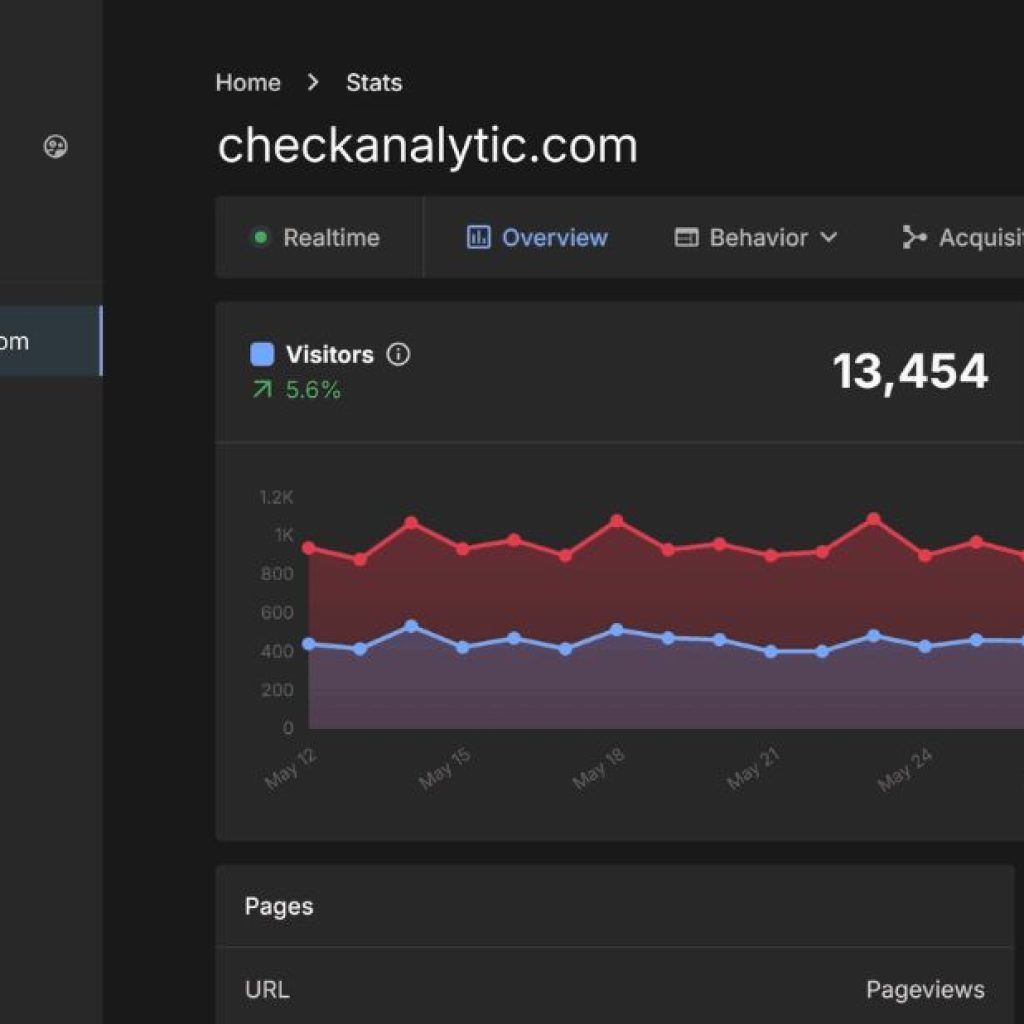This screenshot has width=1024, height=1024.
Task: Click the Acquisition branching icon
Action: [x=914, y=237]
